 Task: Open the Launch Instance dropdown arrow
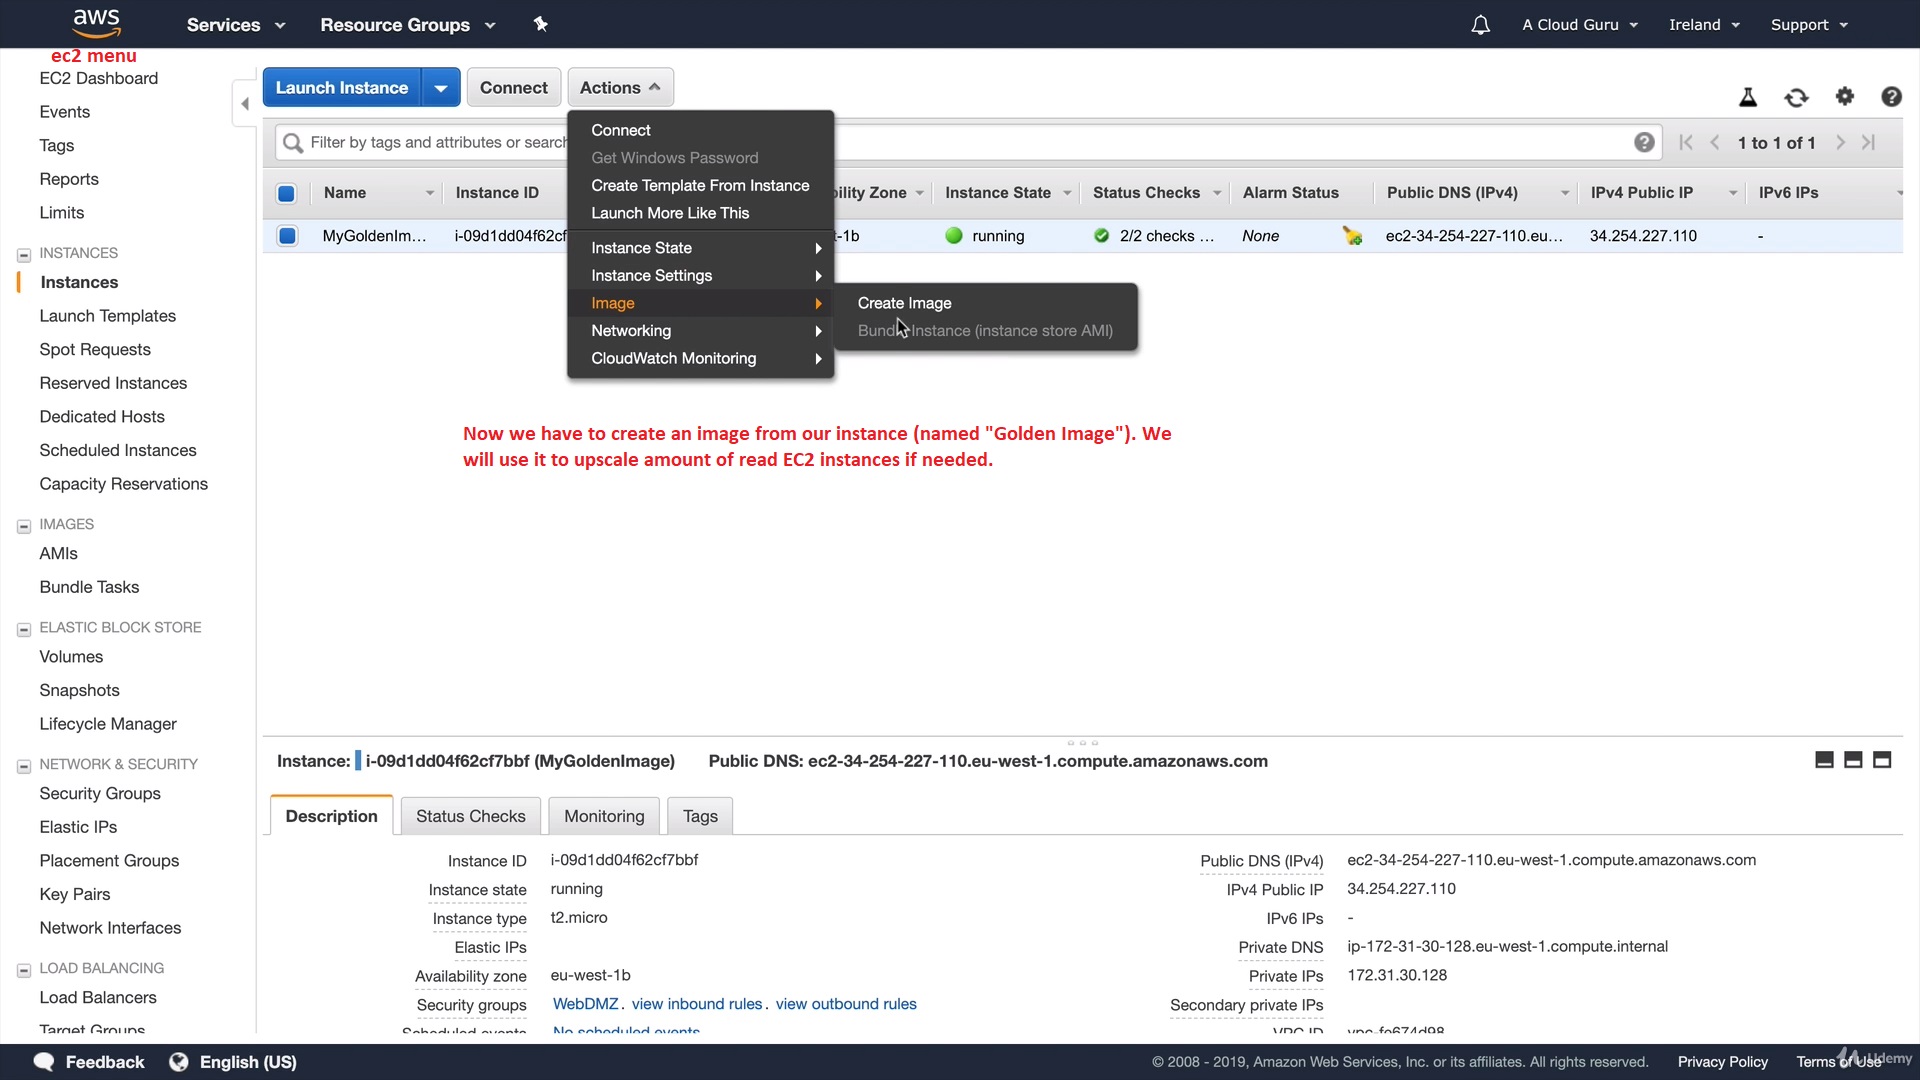click(441, 88)
